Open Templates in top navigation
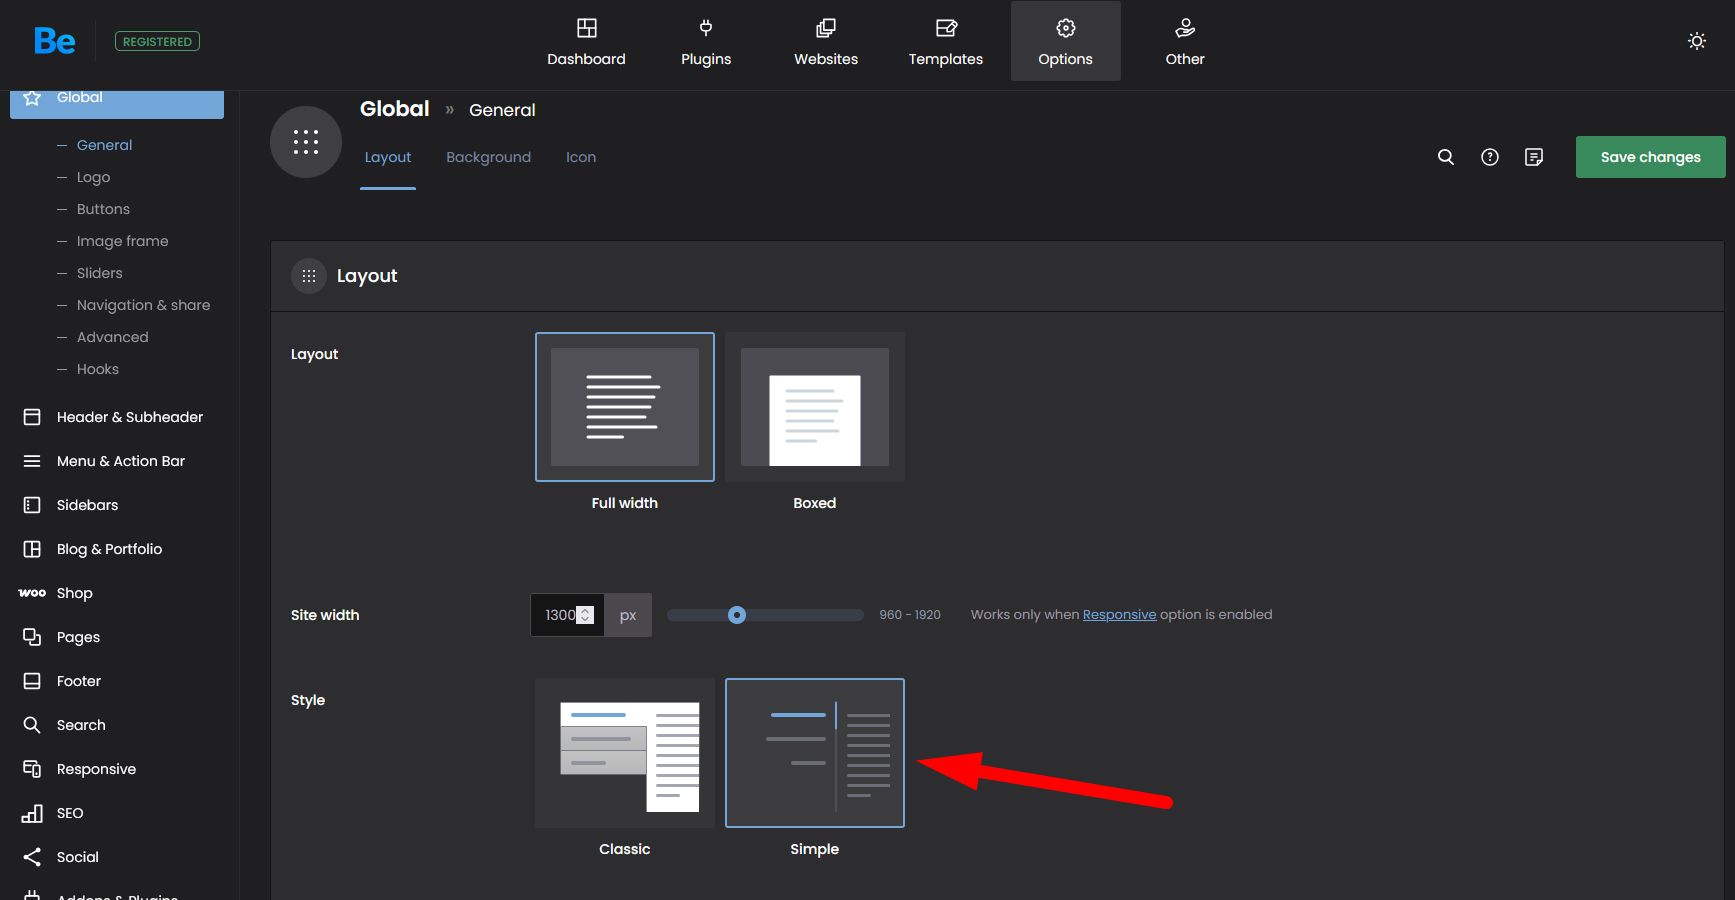Screen dimensions: 1735x900 [x=945, y=42]
